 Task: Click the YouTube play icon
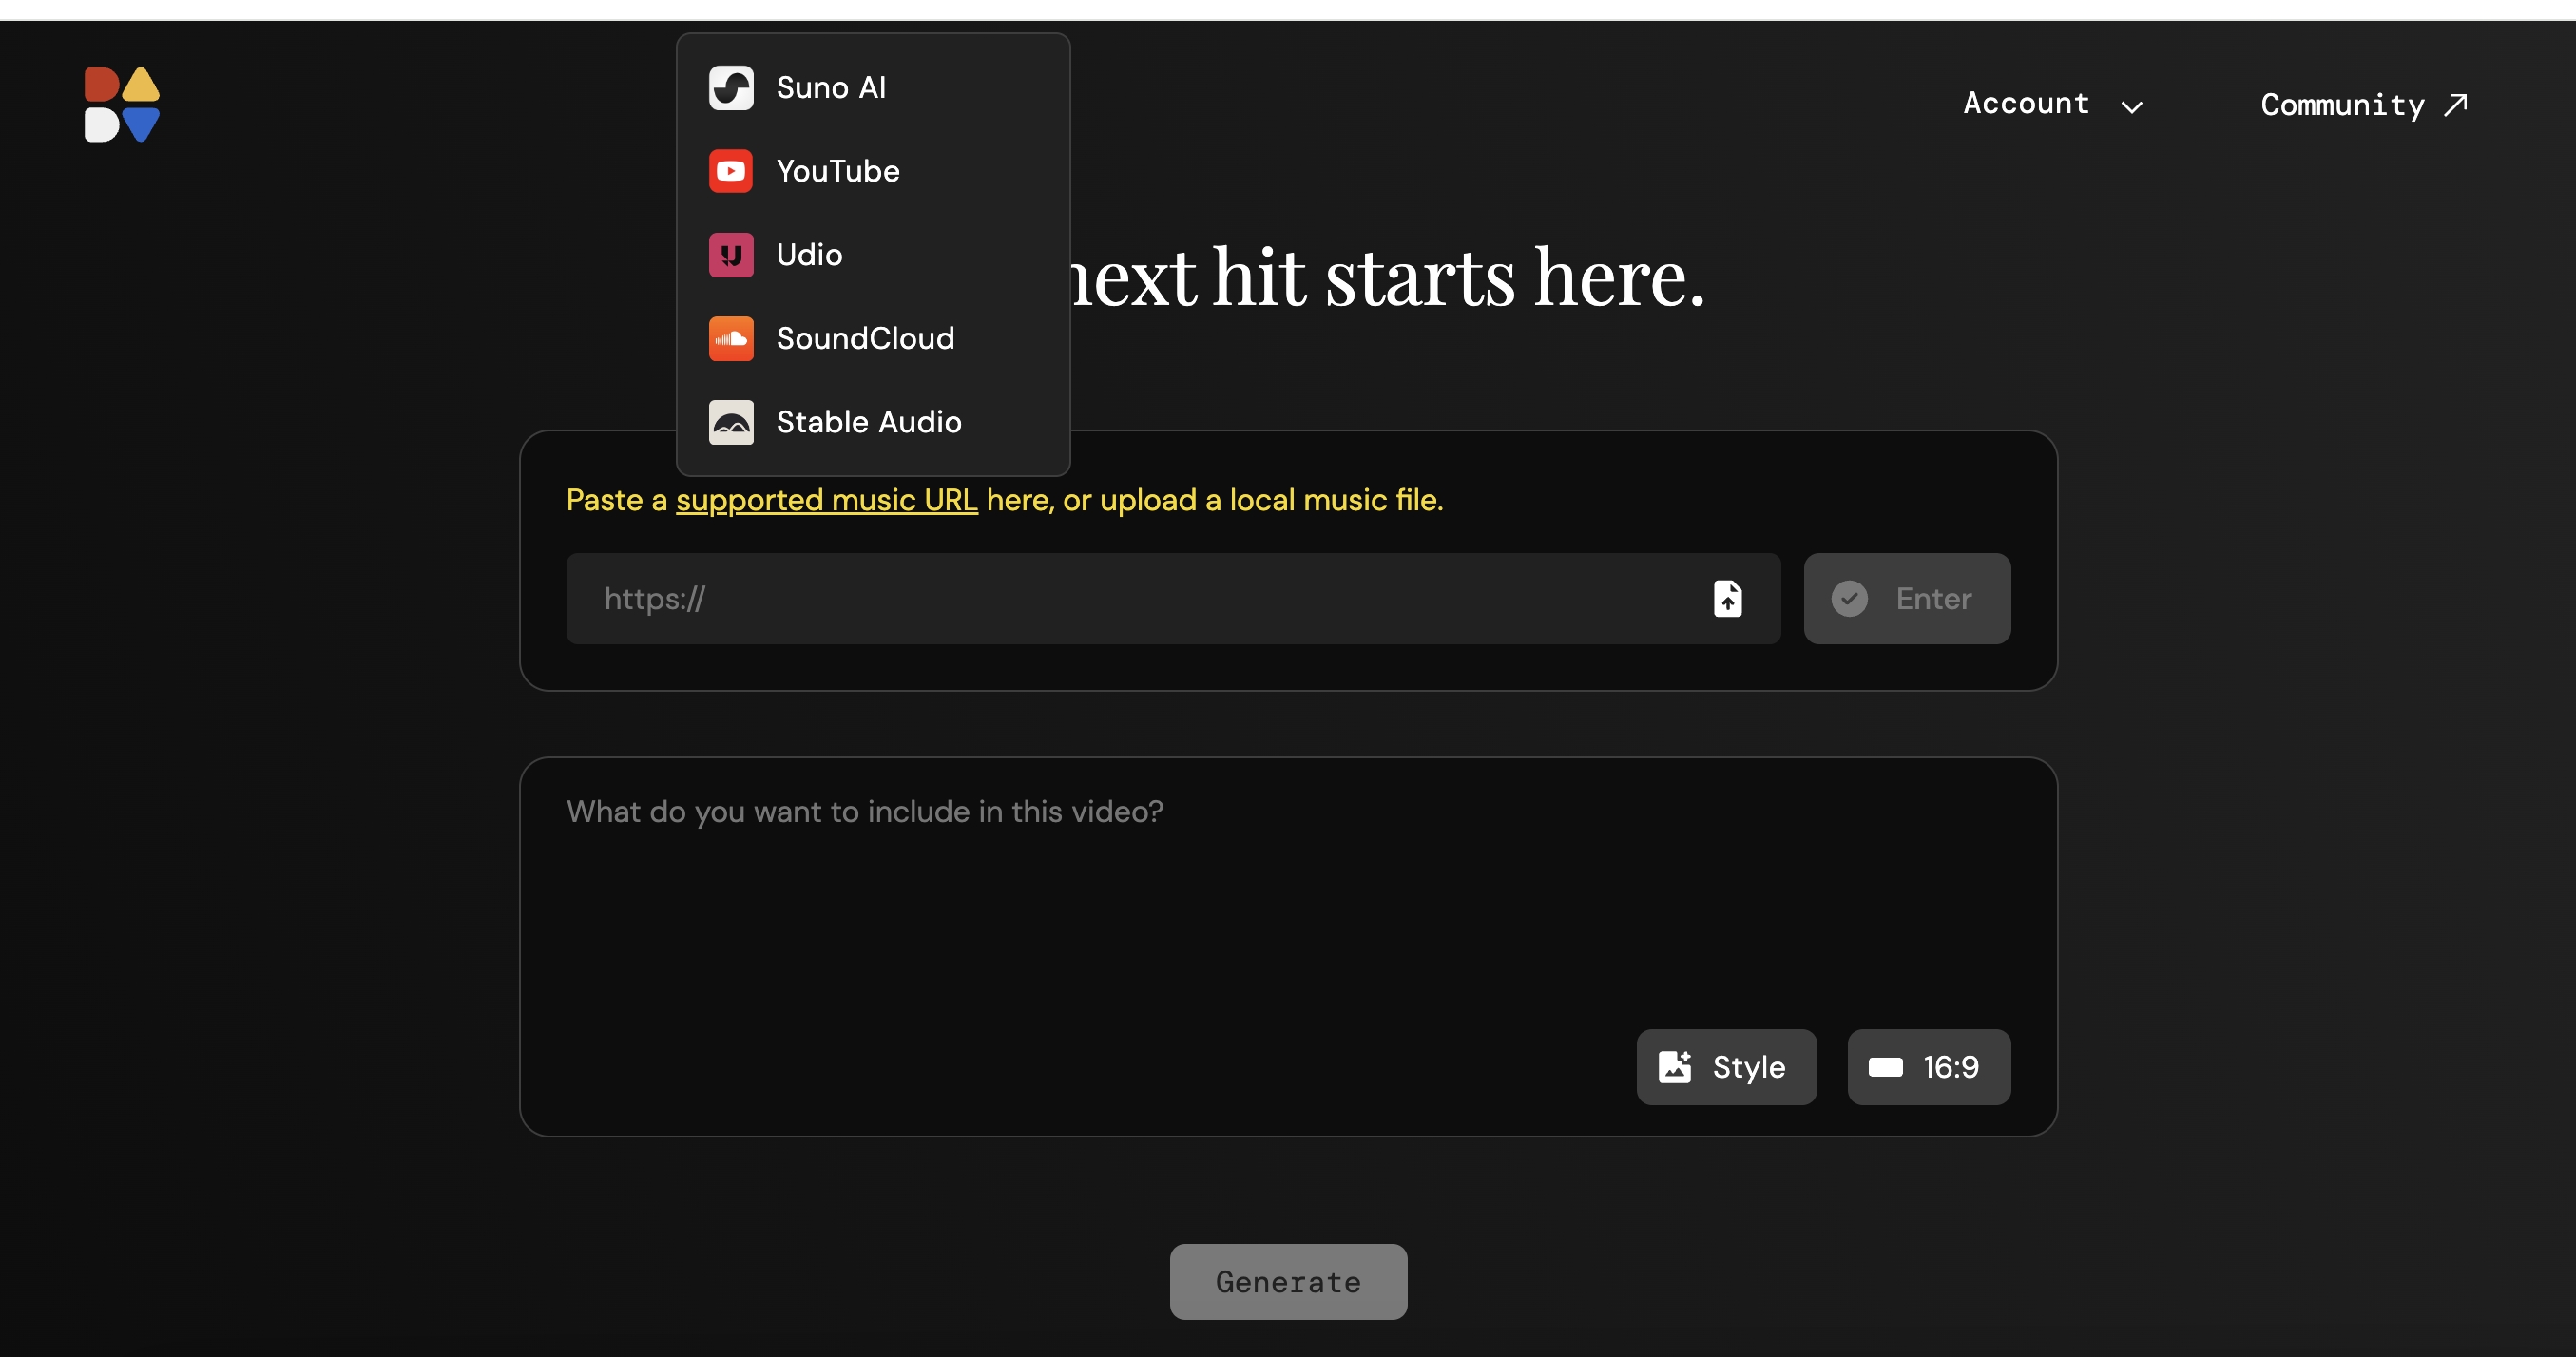[731, 171]
